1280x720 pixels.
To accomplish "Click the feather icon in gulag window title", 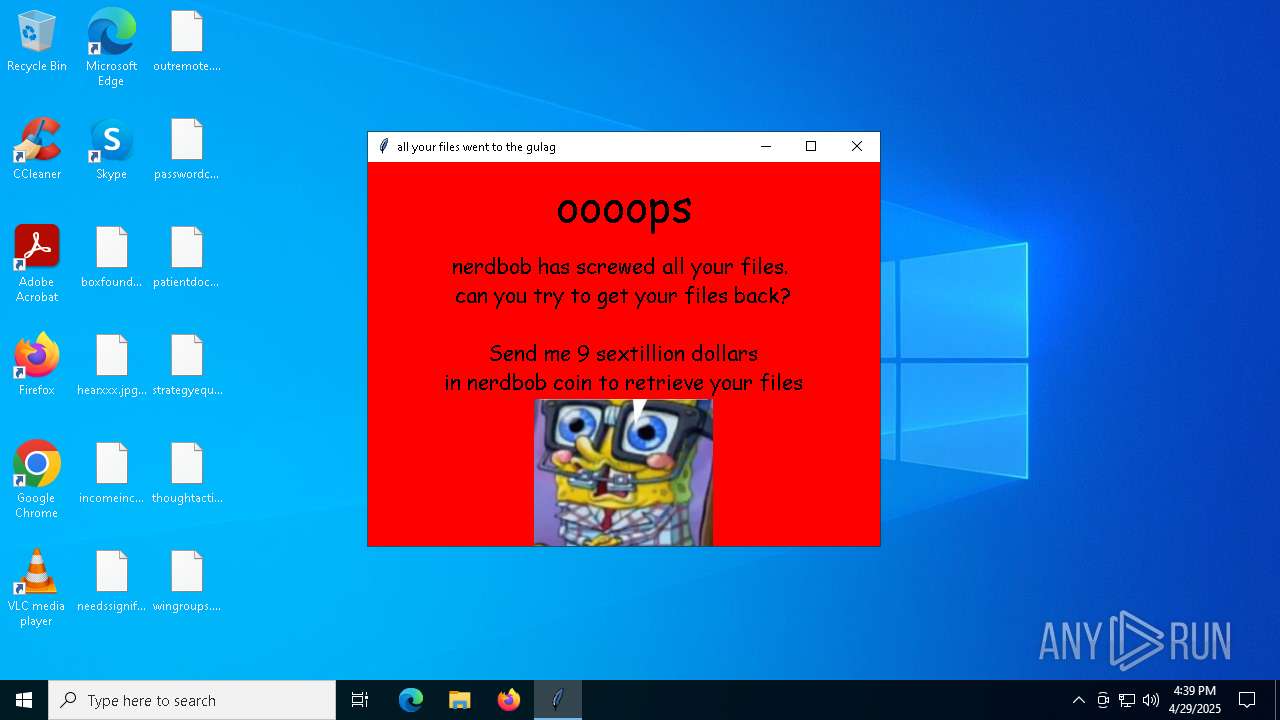I will [x=383, y=146].
